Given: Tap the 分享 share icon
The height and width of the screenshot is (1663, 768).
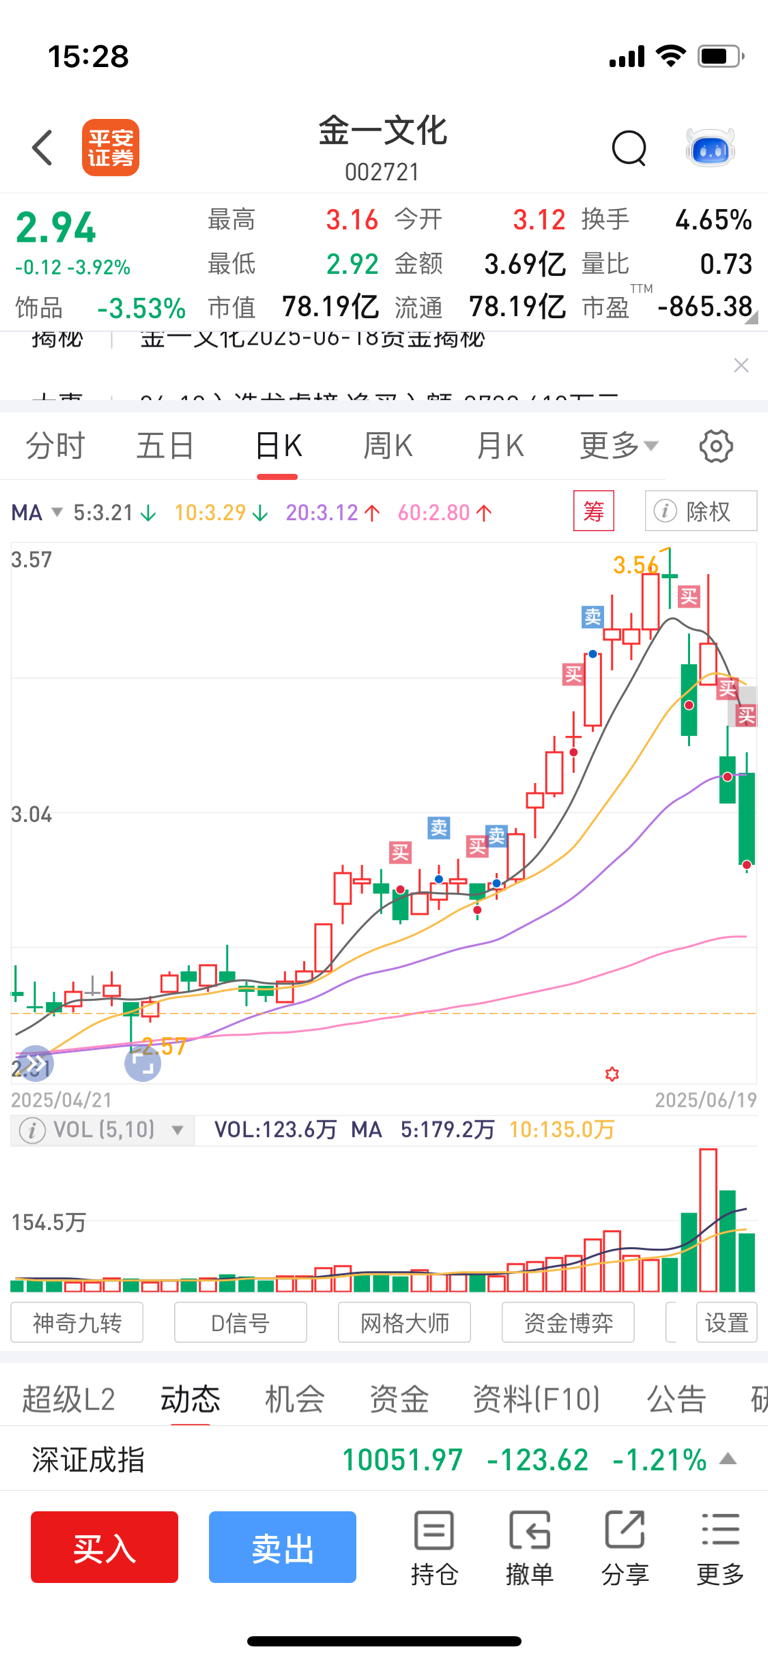Looking at the screenshot, I should 625,1548.
